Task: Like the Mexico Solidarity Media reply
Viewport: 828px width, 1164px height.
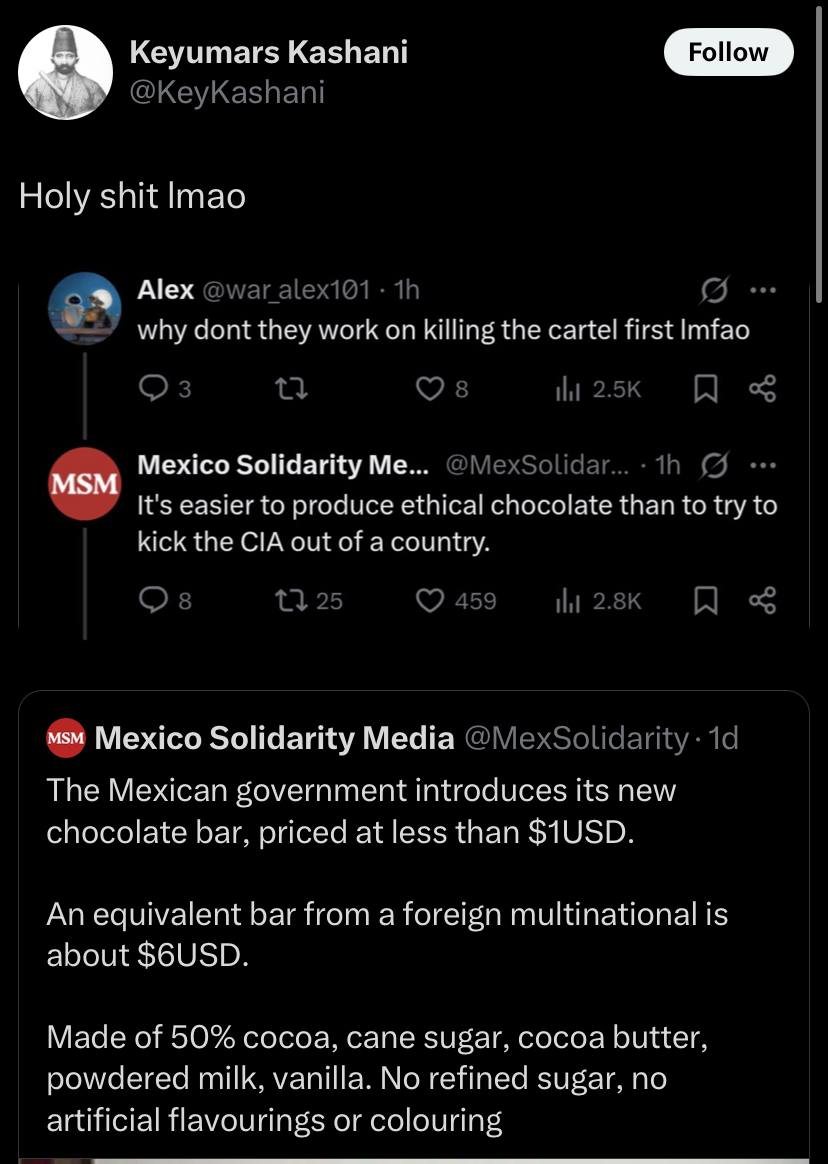Action: (x=430, y=600)
